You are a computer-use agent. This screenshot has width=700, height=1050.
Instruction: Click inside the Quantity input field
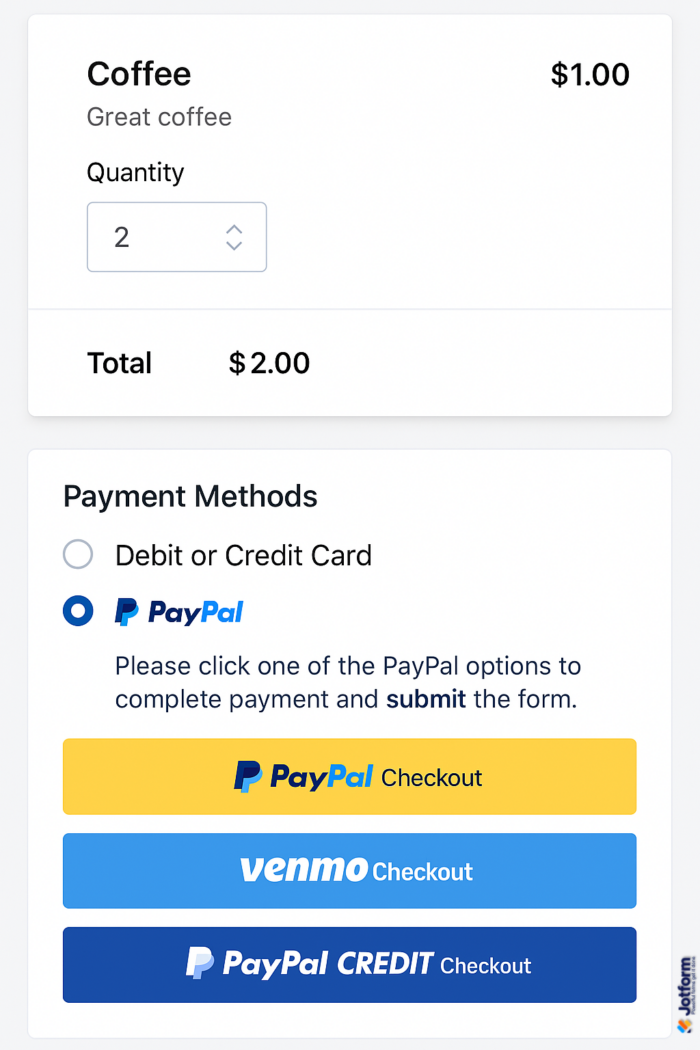(x=150, y=237)
